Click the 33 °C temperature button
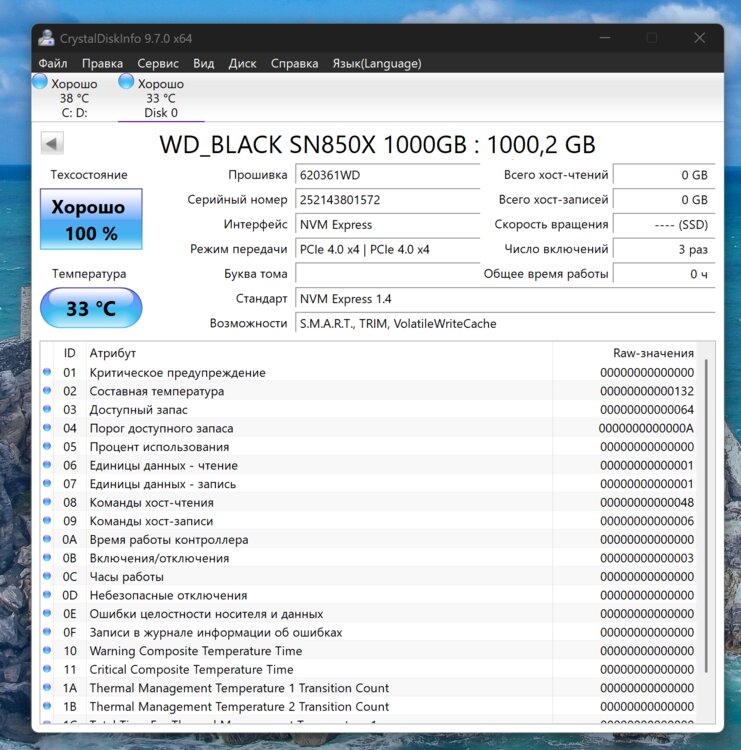741x750 pixels. pos(91,309)
